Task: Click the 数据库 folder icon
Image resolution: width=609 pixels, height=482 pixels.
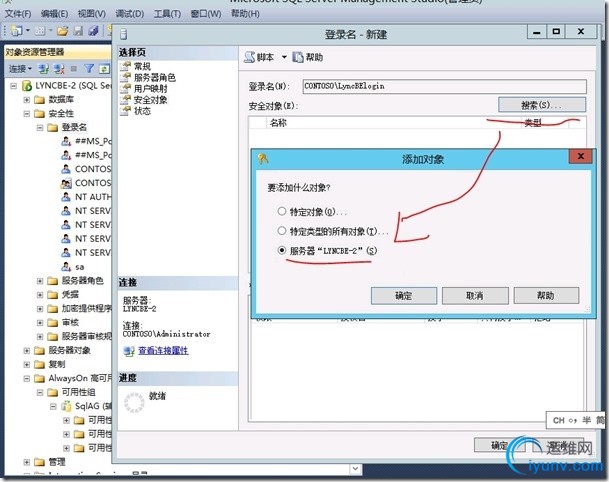Action: (39, 100)
